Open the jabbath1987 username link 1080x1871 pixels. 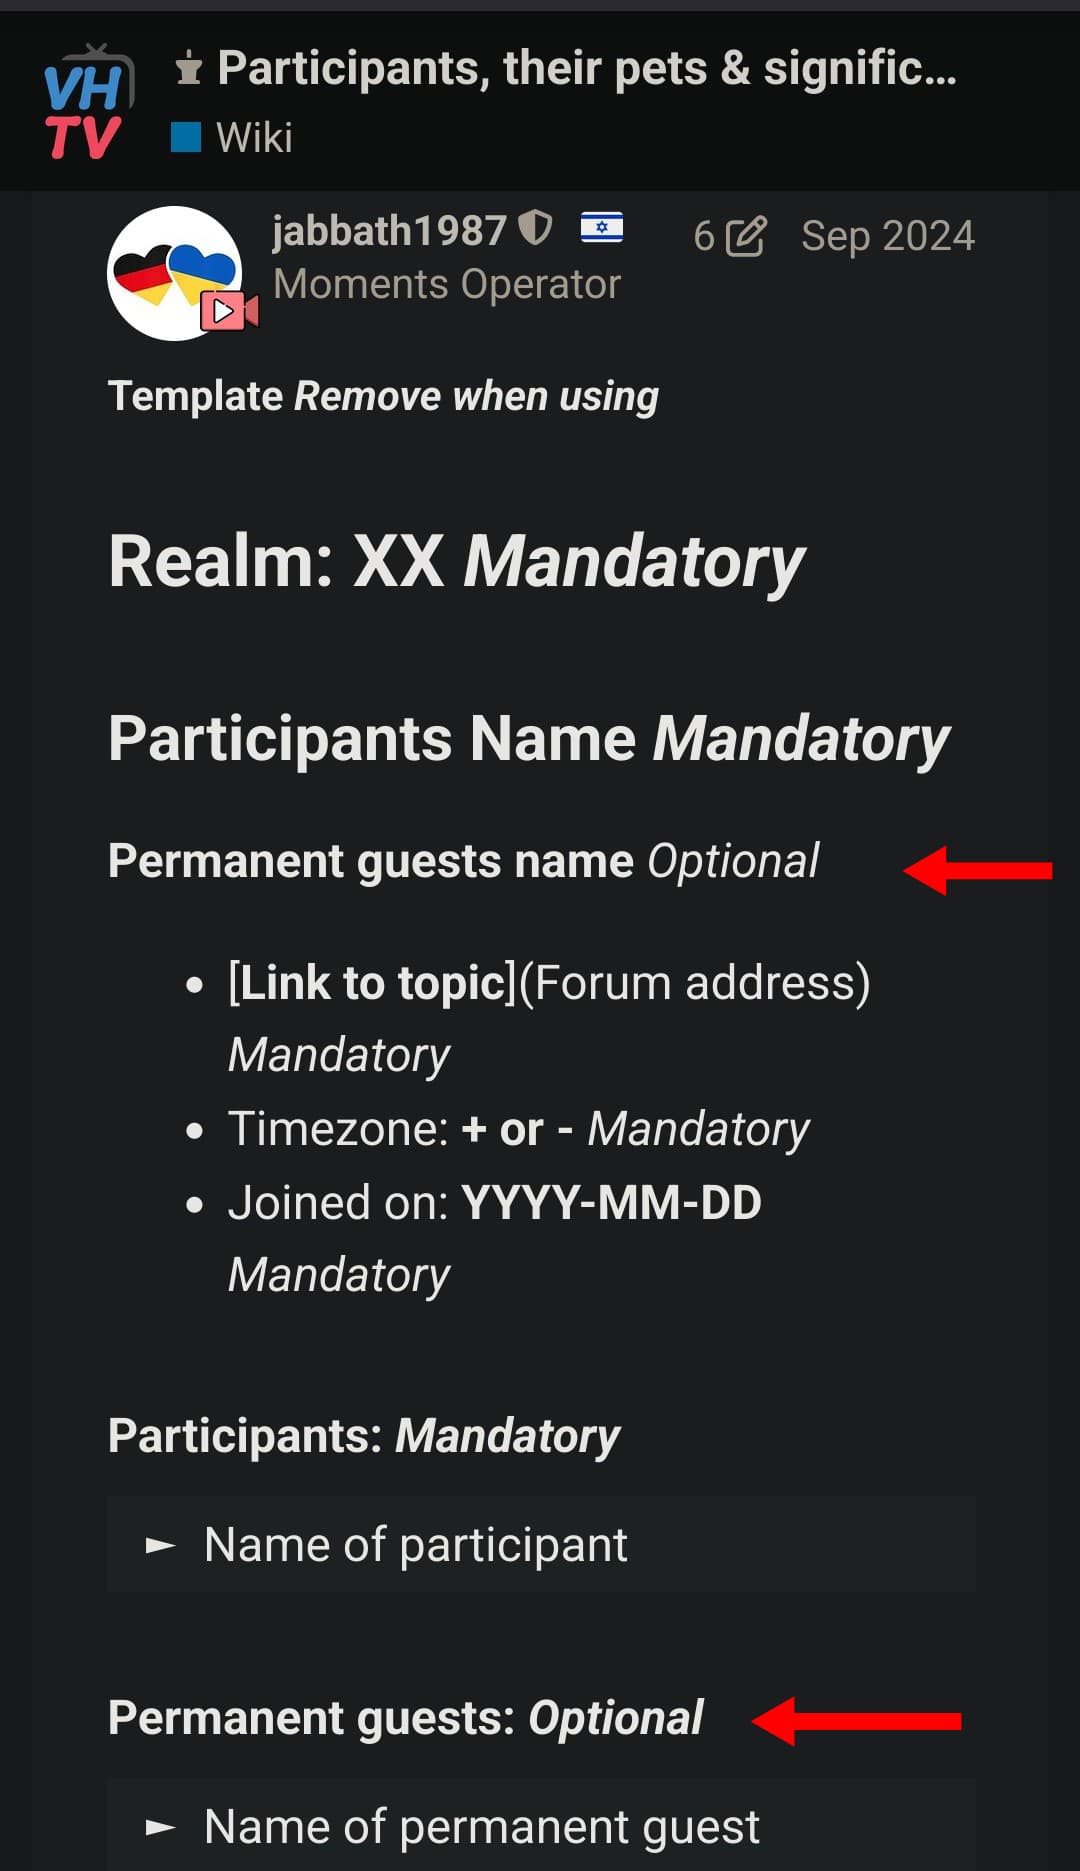[389, 231]
